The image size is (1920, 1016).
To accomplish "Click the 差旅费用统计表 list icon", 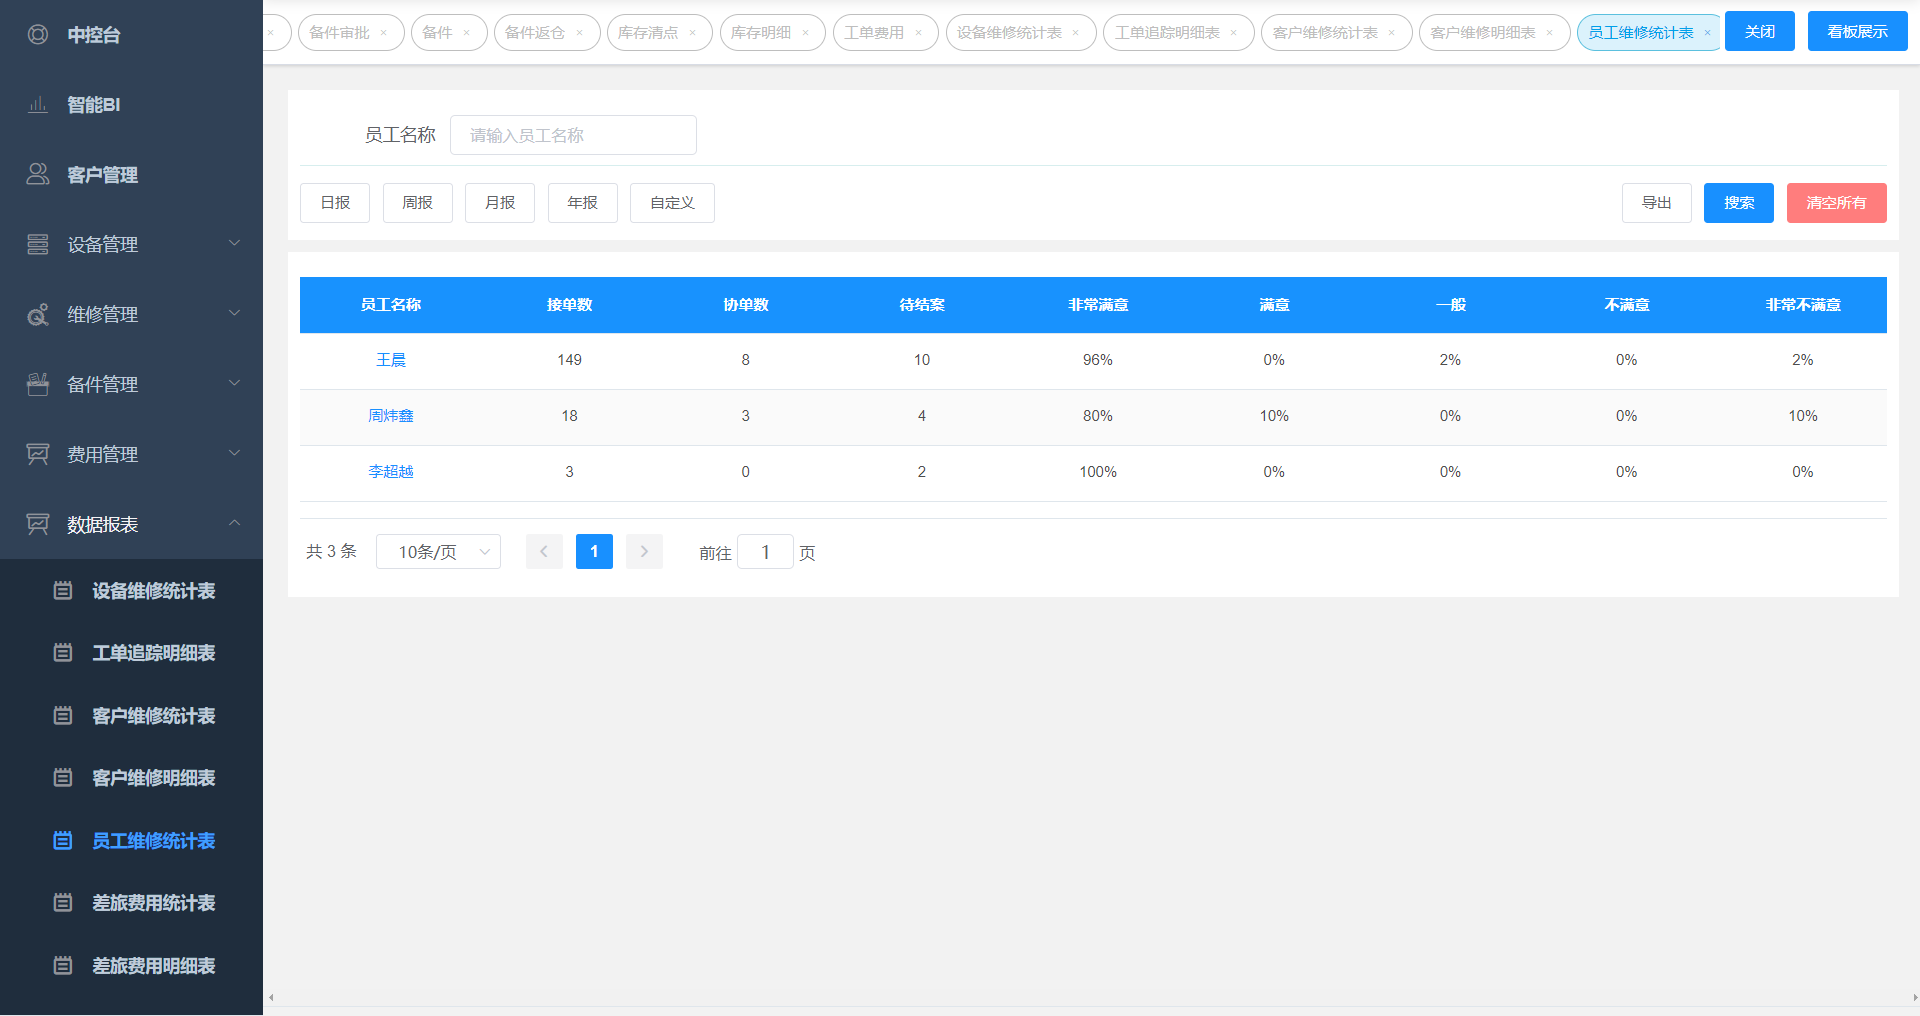I will 63,903.
